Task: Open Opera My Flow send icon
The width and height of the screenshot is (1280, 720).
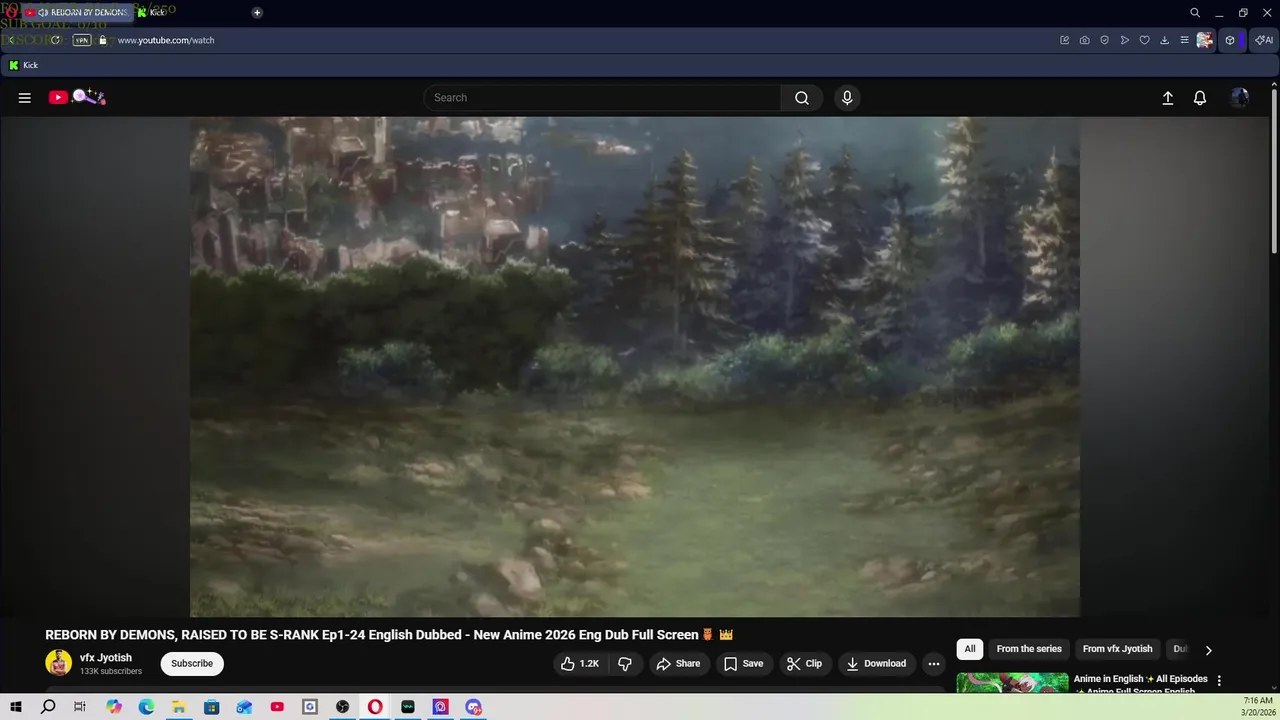Action: [x=1125, y=40]
